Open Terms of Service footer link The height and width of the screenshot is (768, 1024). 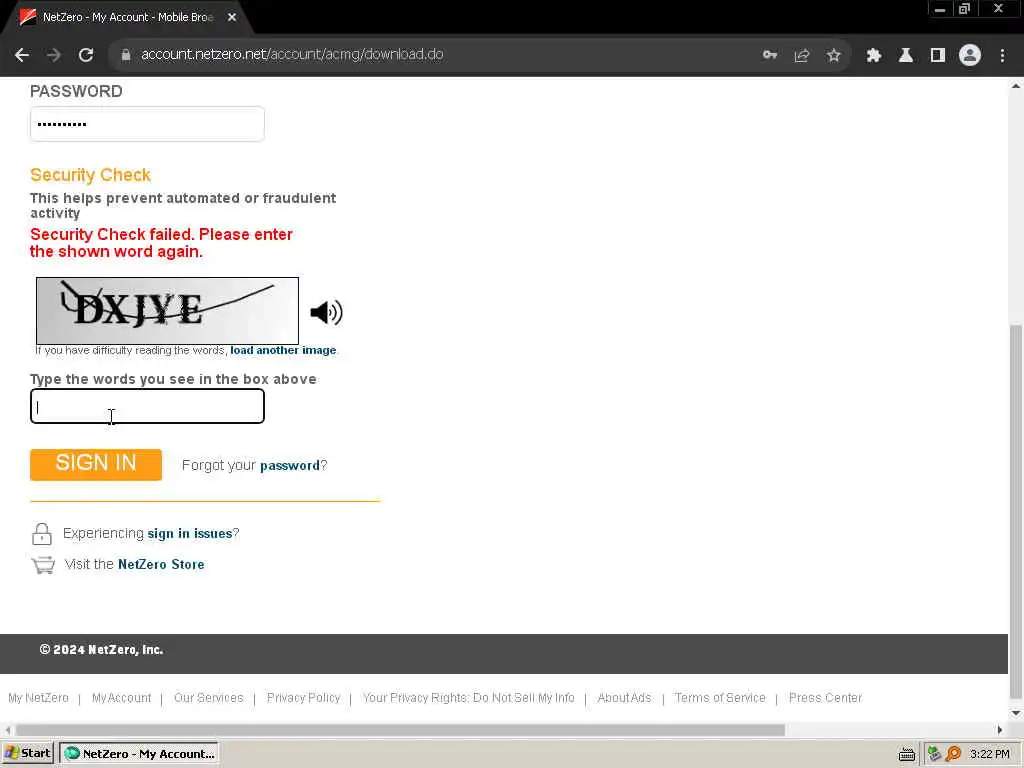[720, 697]
